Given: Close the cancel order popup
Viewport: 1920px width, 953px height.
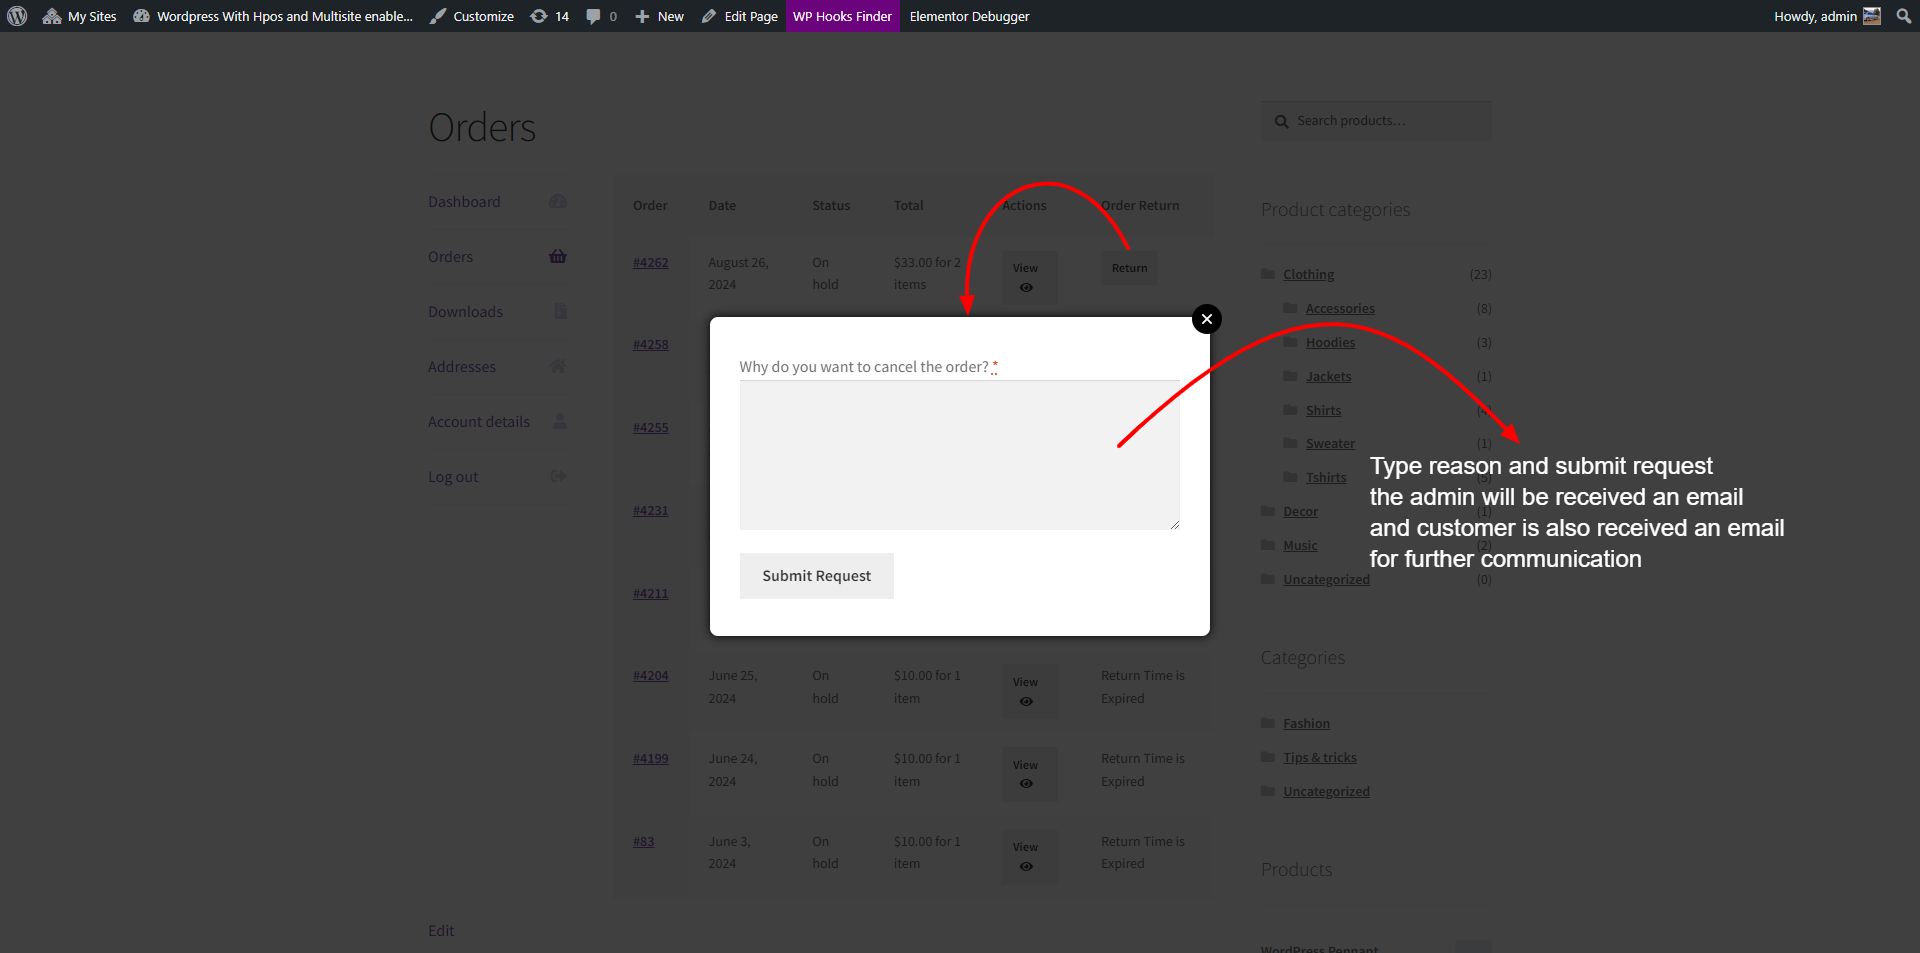Looking at the screenshot, I should click(x=1207, y=319).
